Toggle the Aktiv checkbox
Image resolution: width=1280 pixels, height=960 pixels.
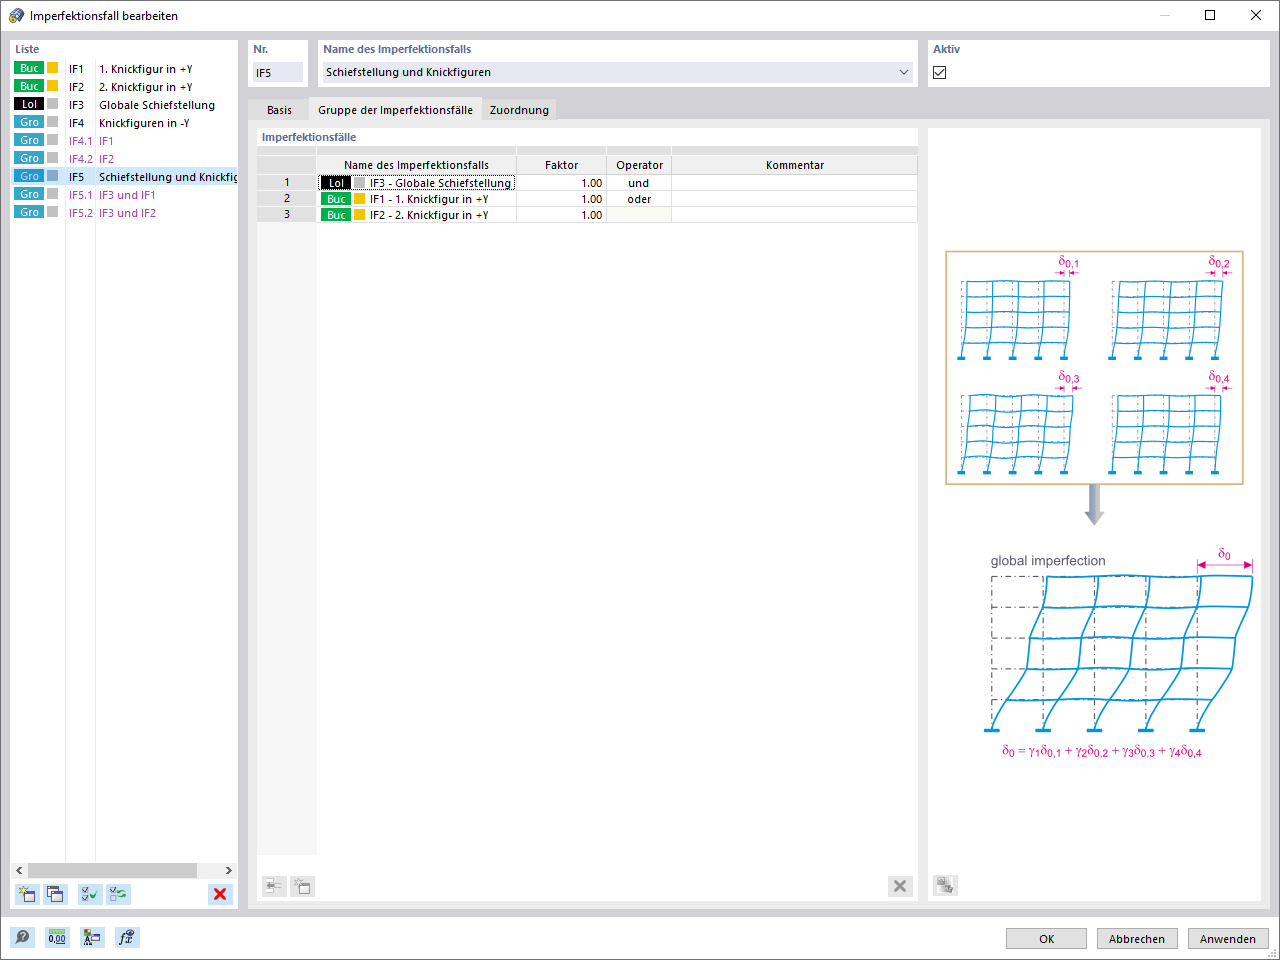[x=940, y=72]
